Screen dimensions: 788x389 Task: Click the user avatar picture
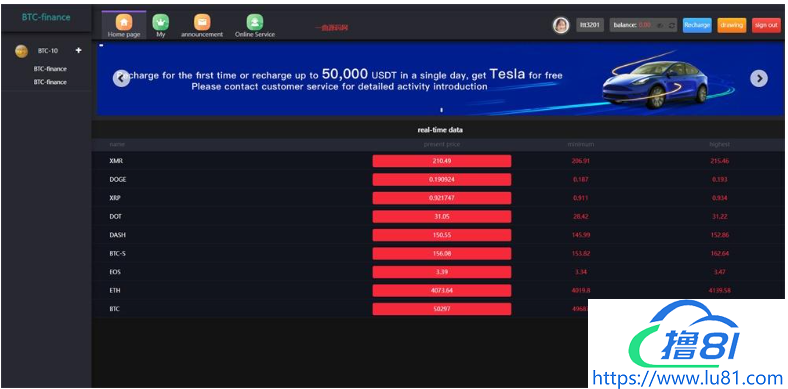tap(561, 25)
